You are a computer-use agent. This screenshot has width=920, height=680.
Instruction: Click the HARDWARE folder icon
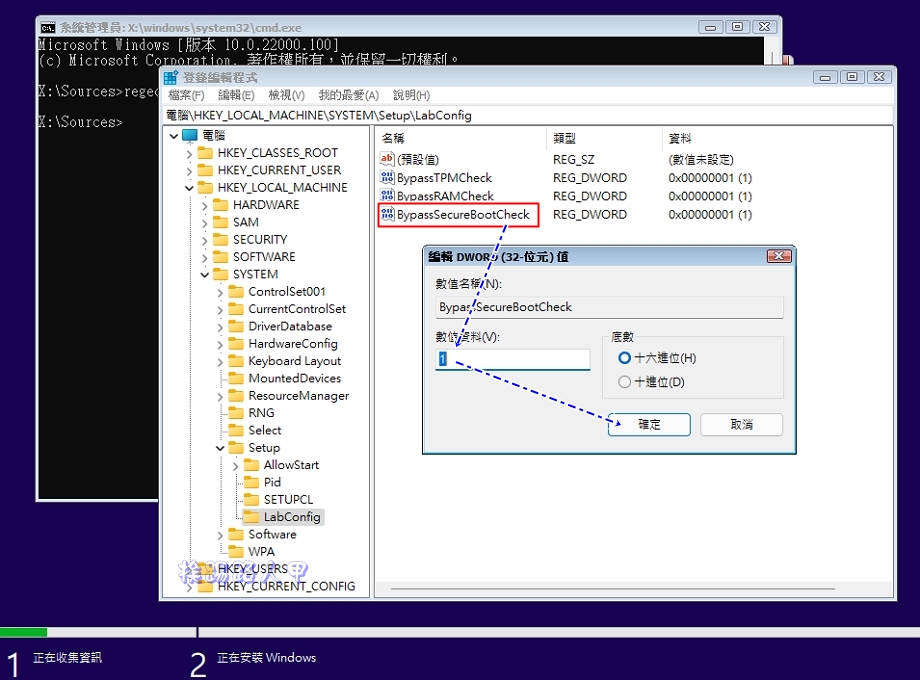pos(221,205)
